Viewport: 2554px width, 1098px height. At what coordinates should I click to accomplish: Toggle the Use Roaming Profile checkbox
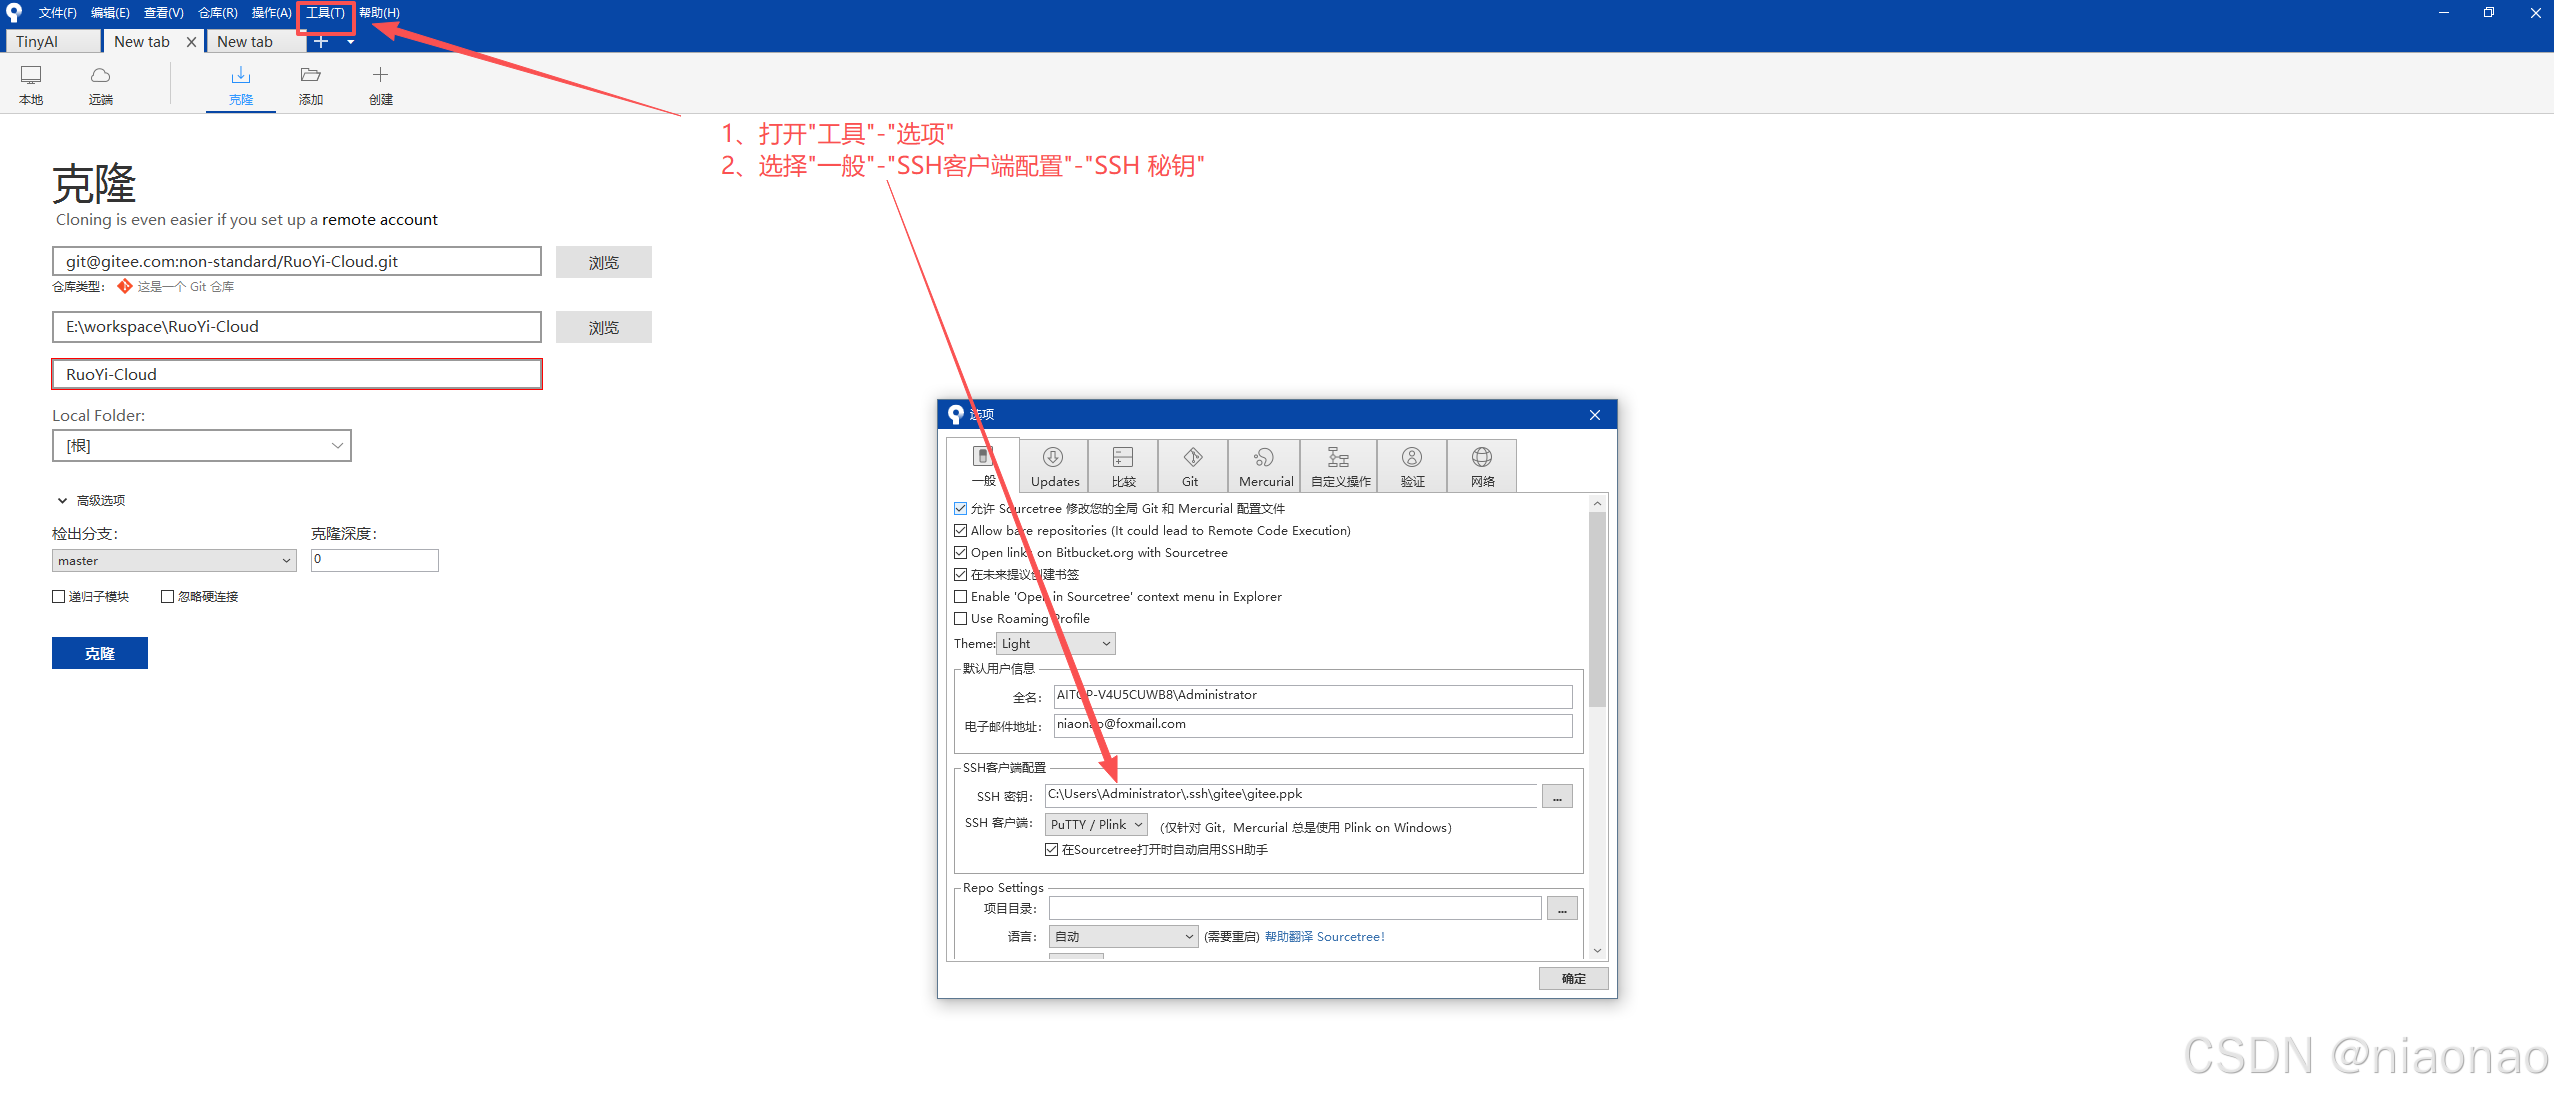click(x=961, y=618)
